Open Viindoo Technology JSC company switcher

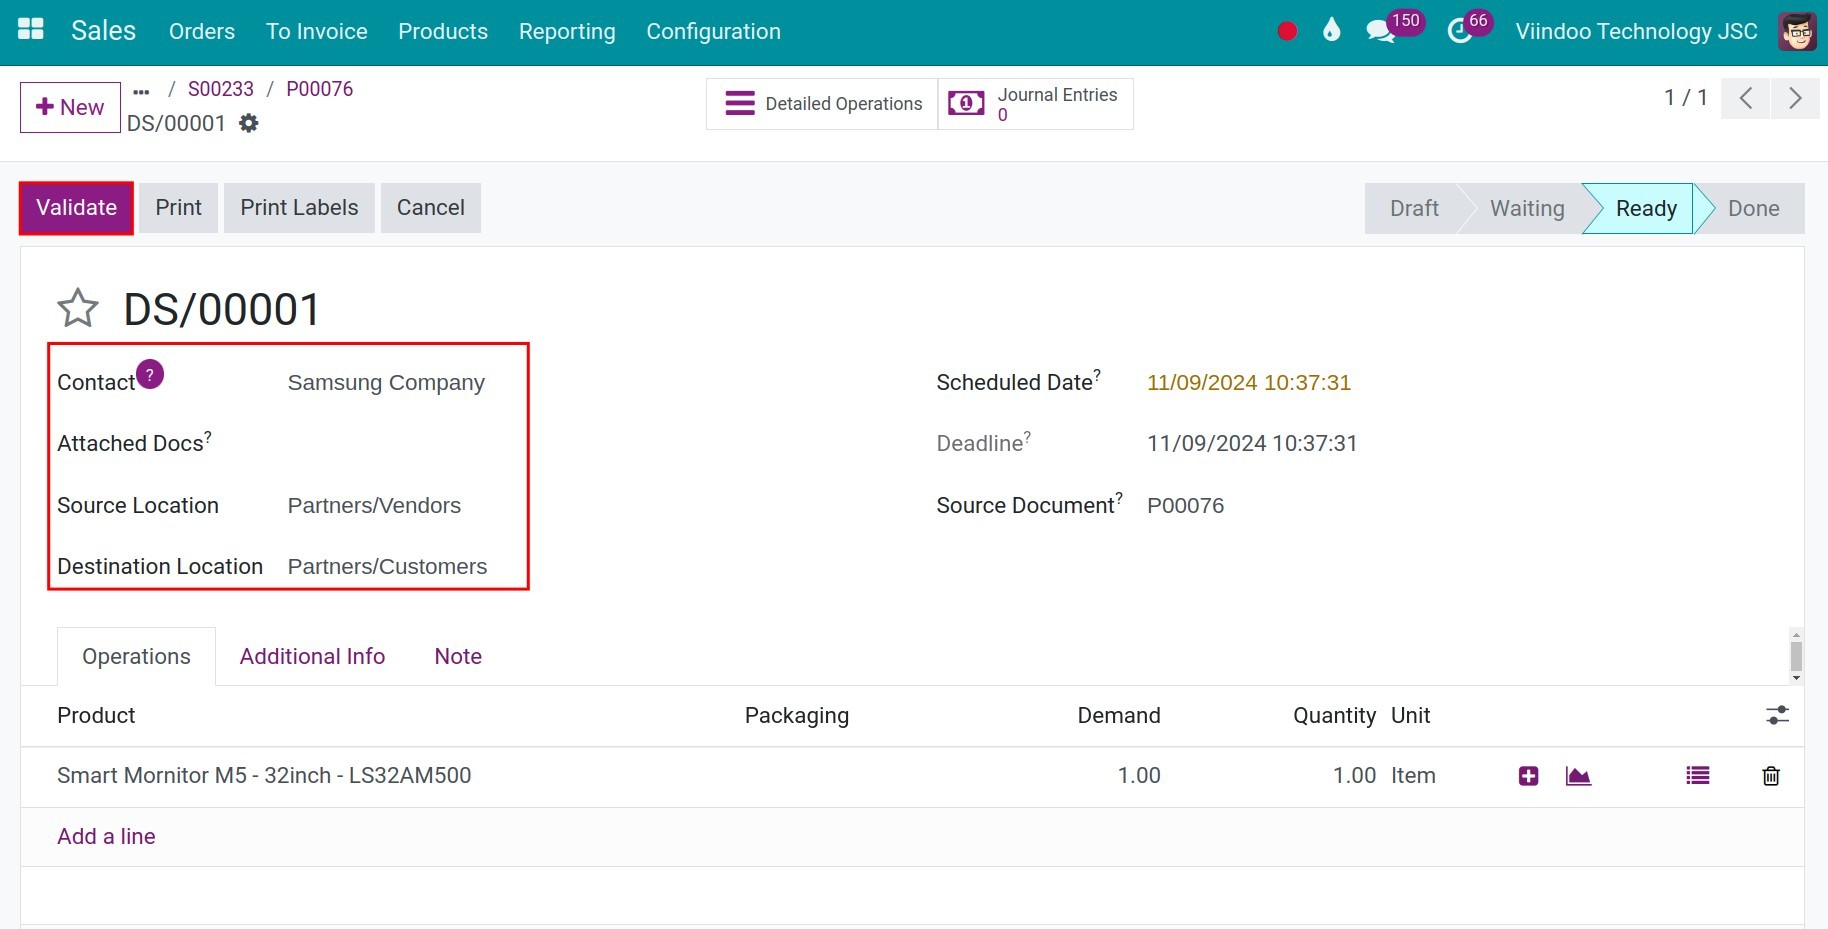1636,31
